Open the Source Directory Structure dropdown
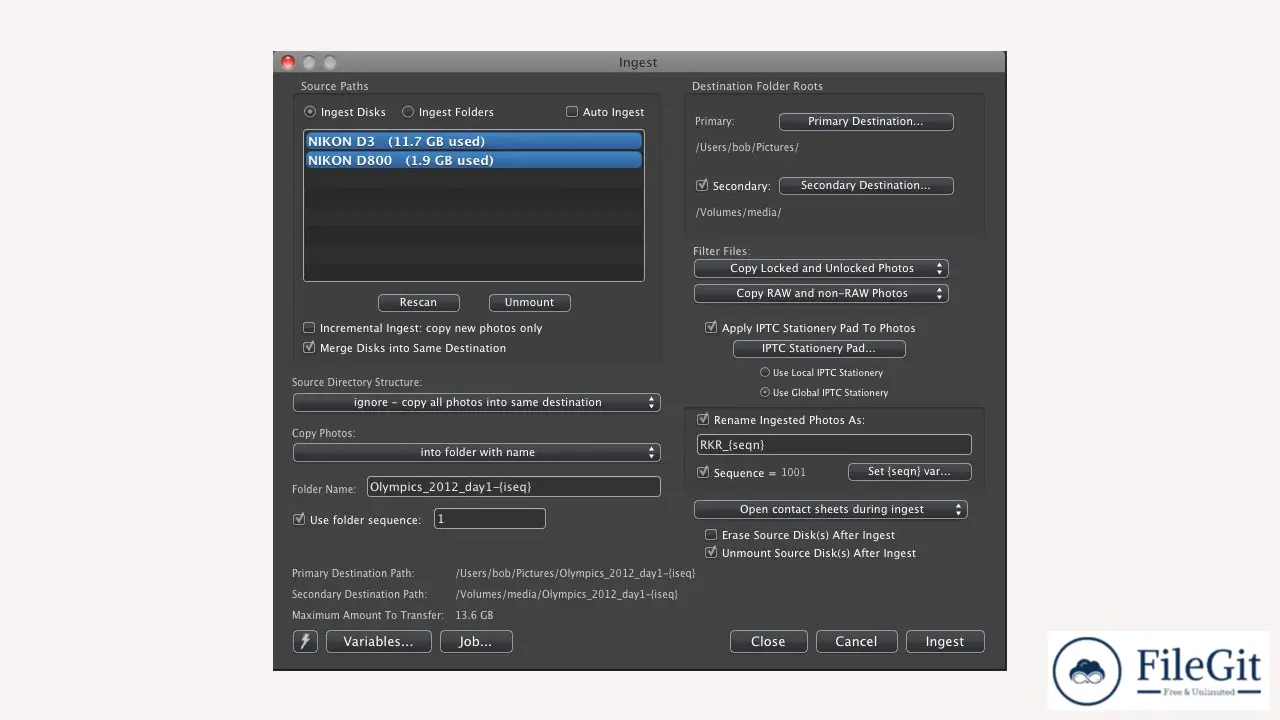The image size is (1280, 720). pyautogui.click(x=476, y=402)
